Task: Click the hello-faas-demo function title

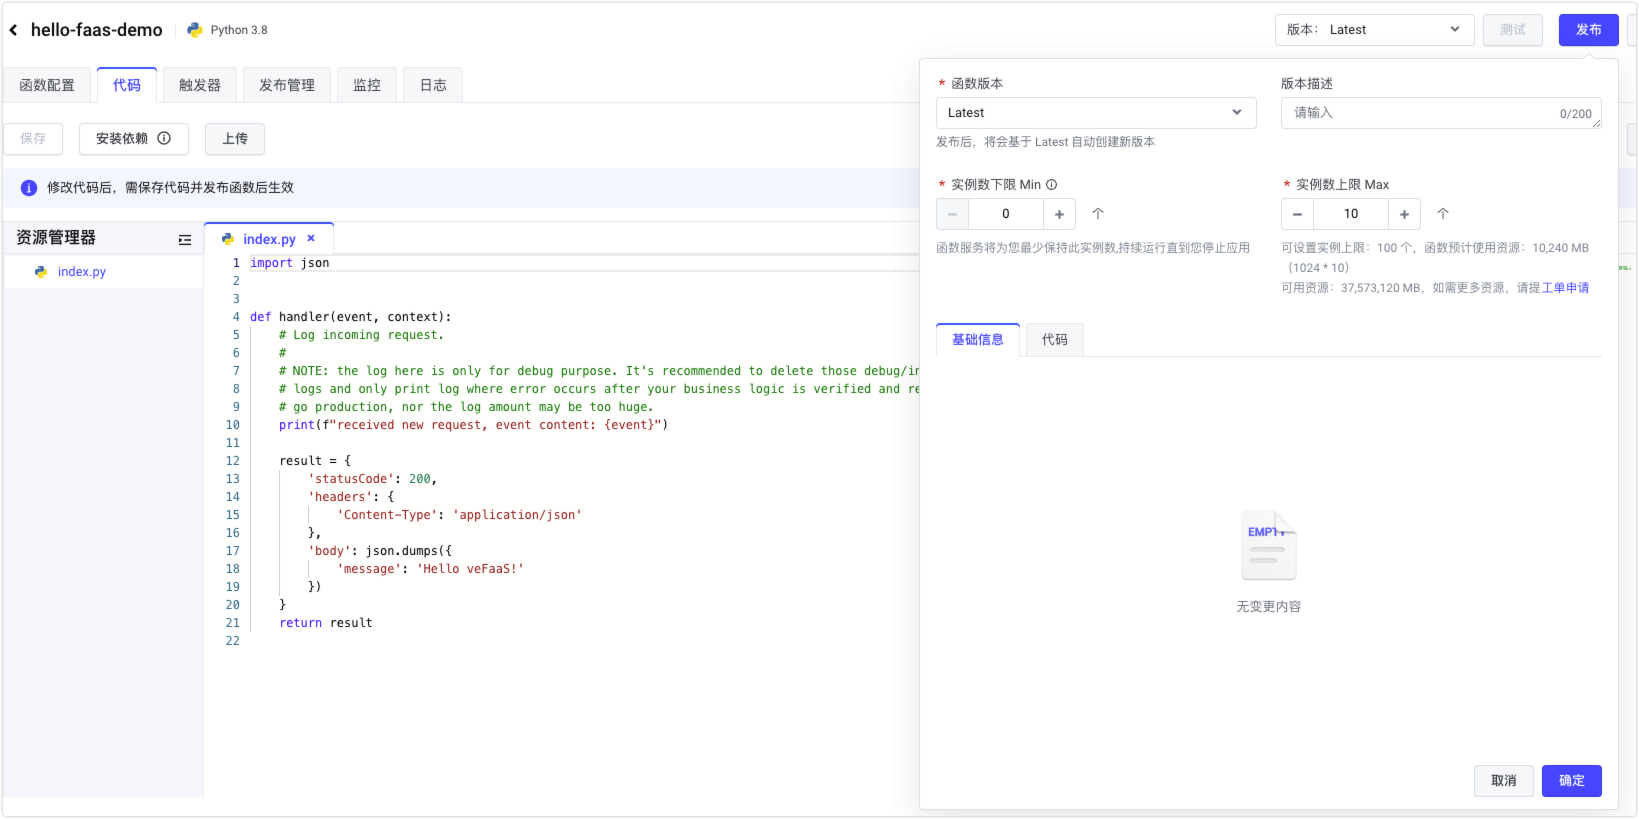Action: (x=97, y=30)
